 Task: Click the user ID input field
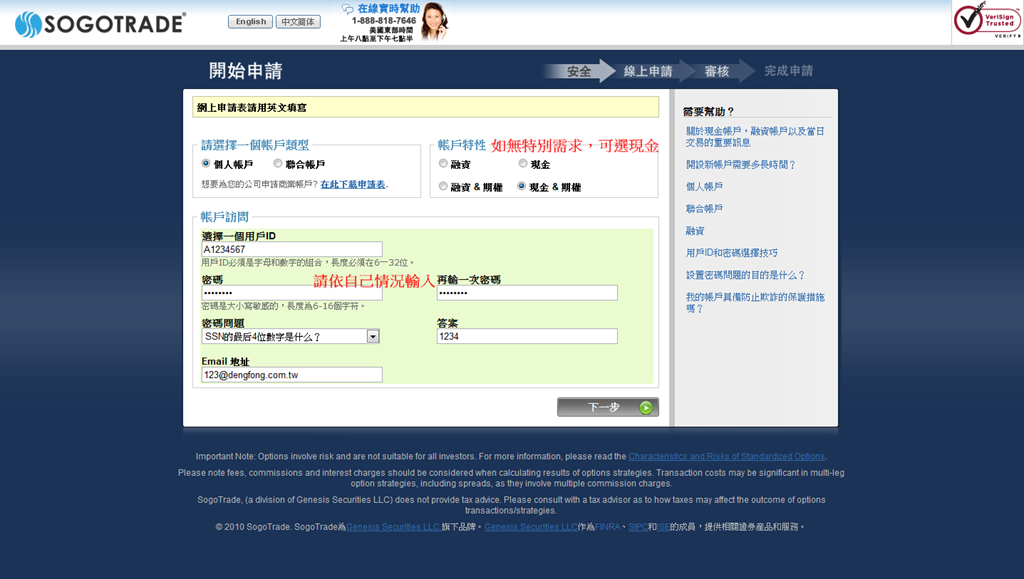tap(292, 249)
